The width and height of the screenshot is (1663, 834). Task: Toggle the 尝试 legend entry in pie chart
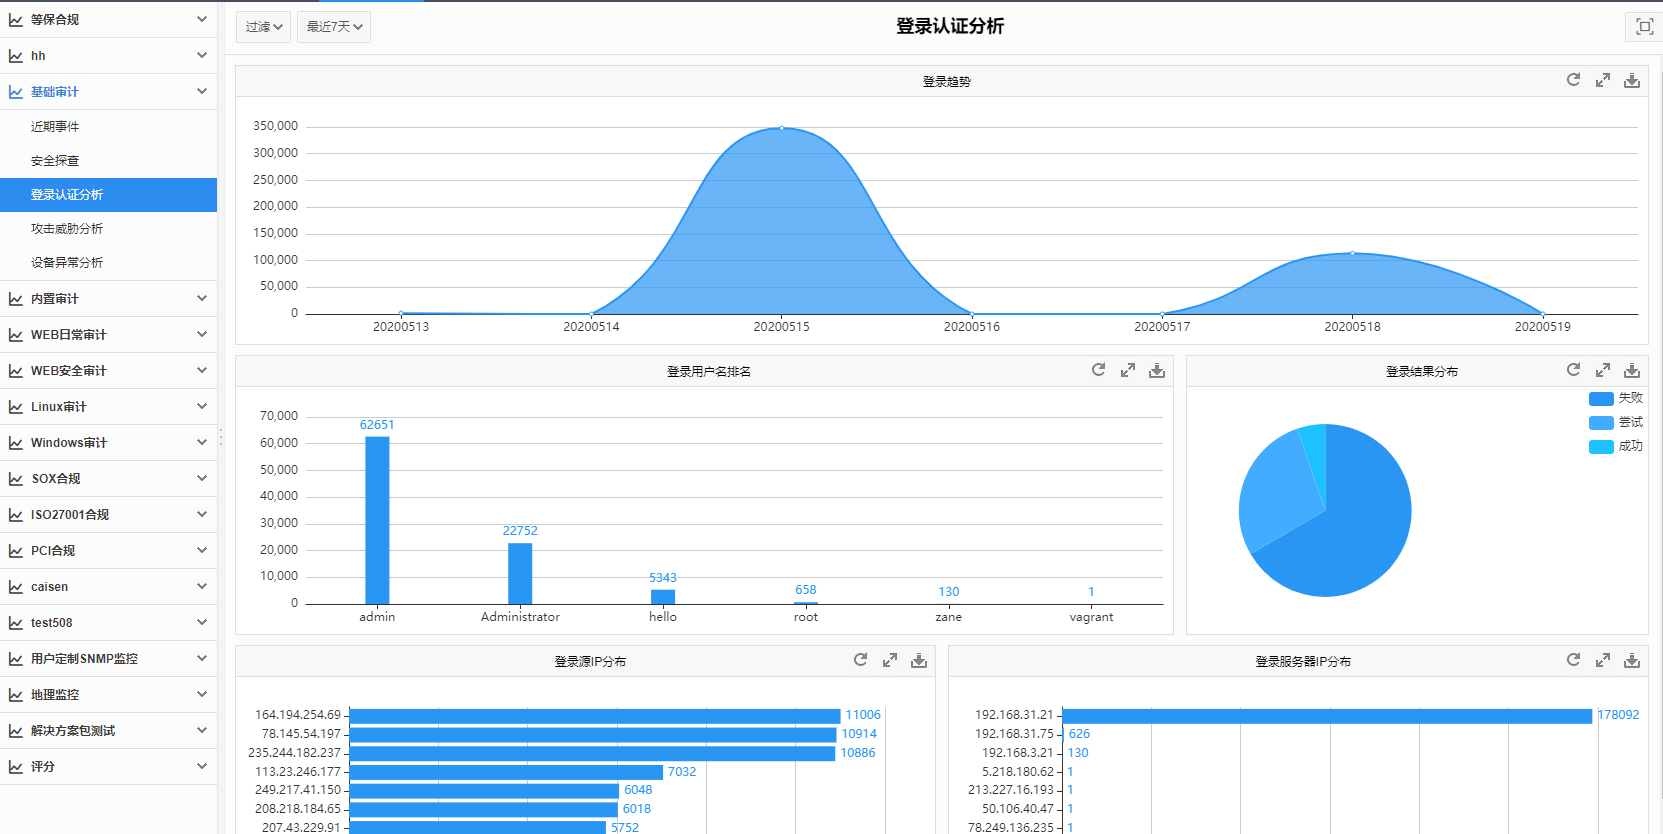coord(1615,422)
